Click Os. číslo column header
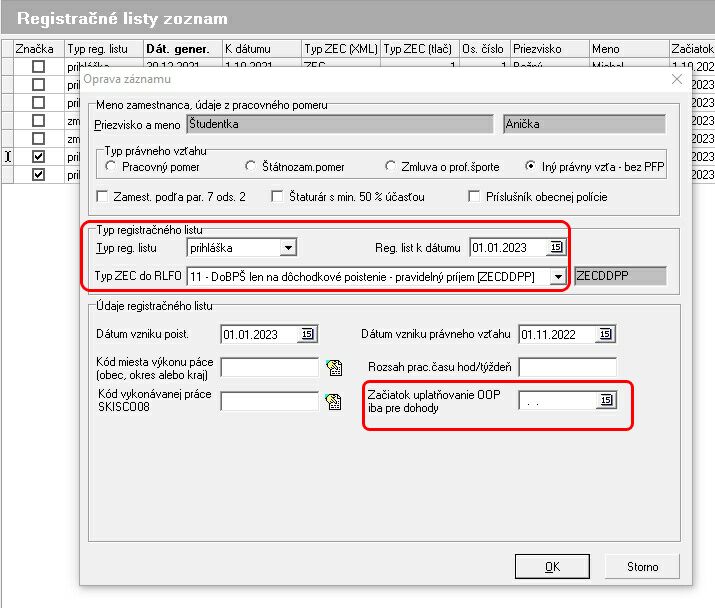Viewport: 715px width, 608px height. pos(484,49)
